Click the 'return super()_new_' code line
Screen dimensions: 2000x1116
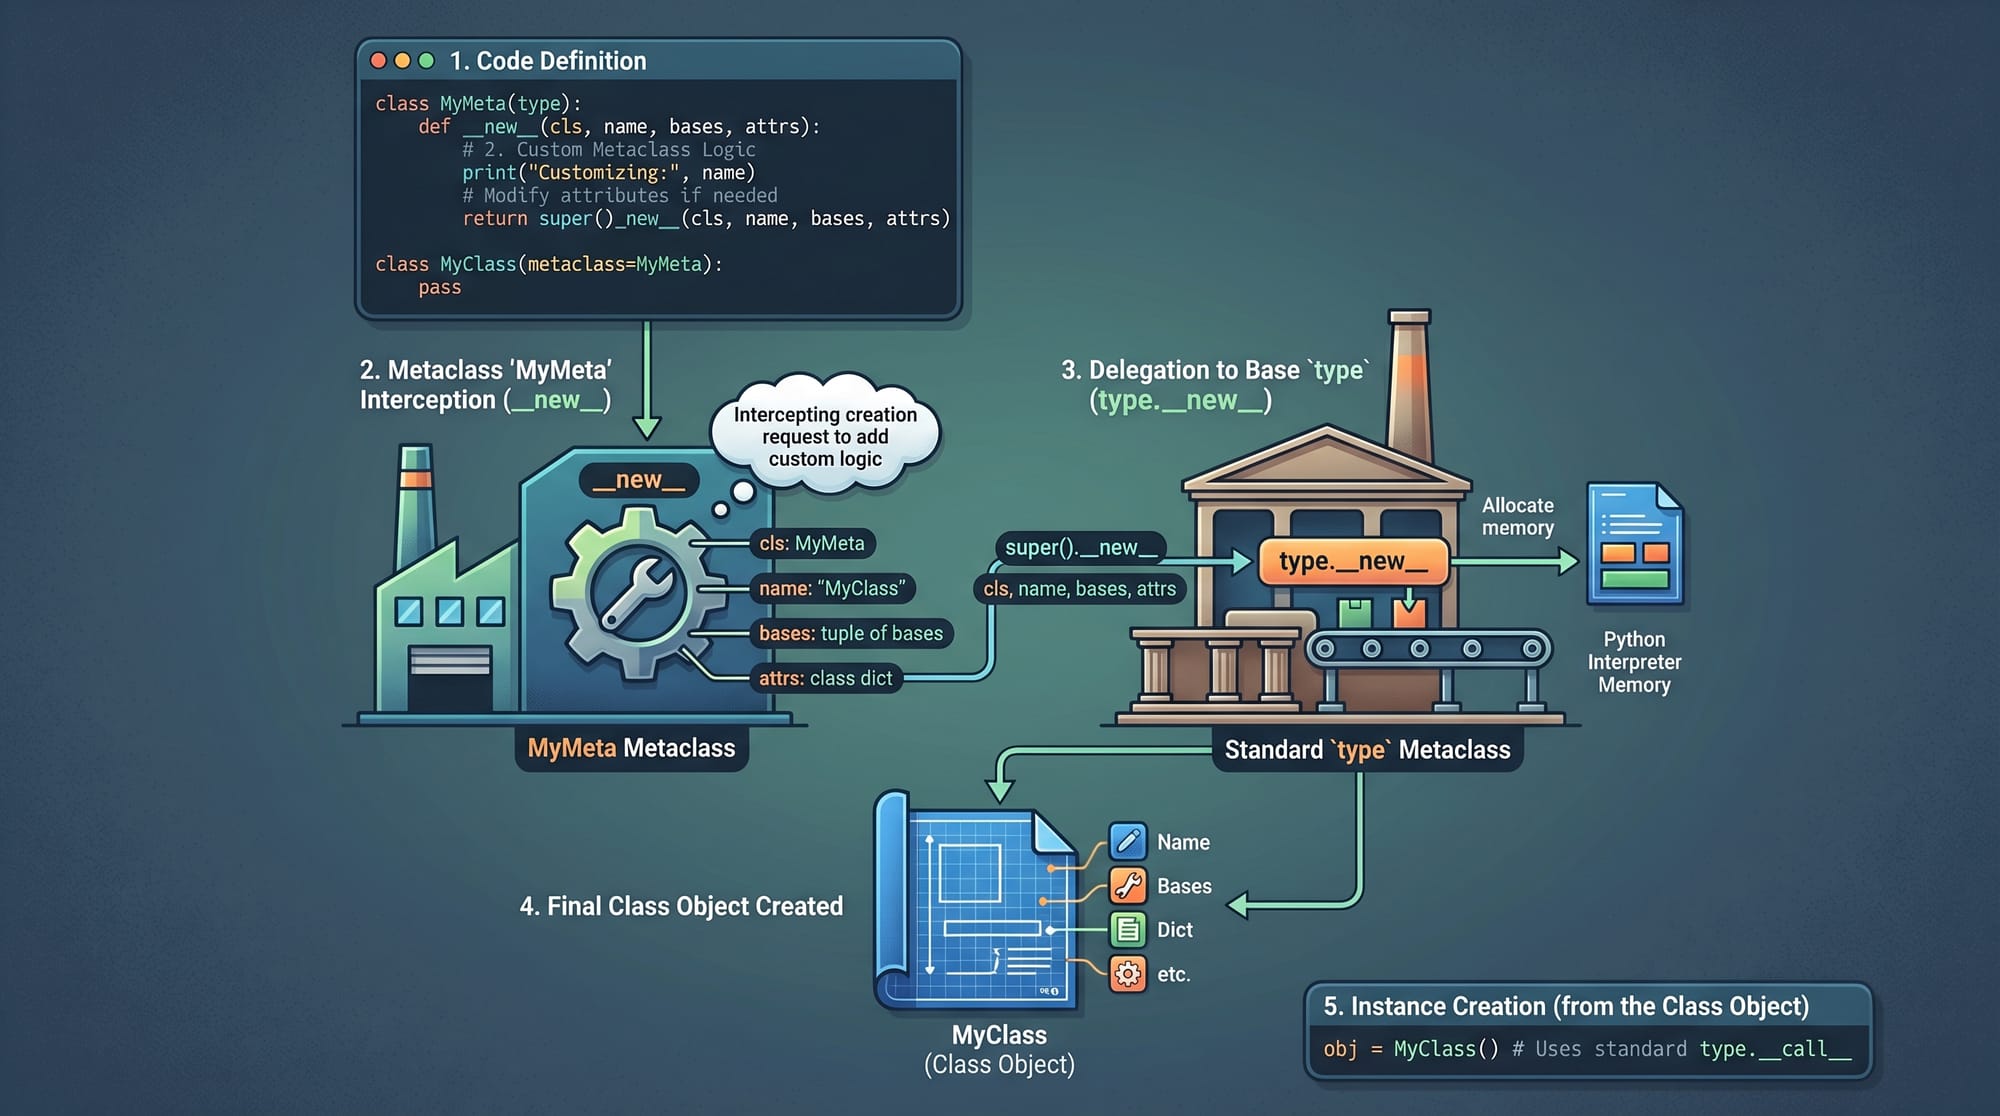point(706,218)
